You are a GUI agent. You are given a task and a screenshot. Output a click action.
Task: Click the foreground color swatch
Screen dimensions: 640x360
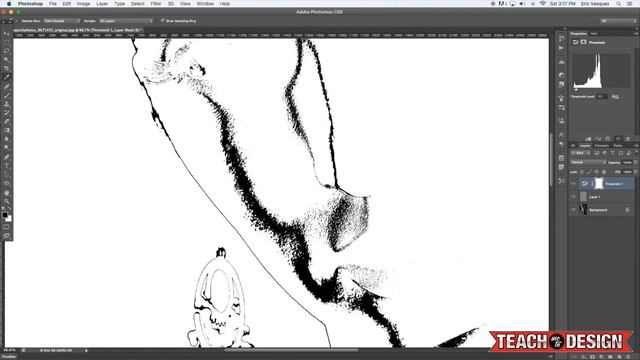point(5,215)
